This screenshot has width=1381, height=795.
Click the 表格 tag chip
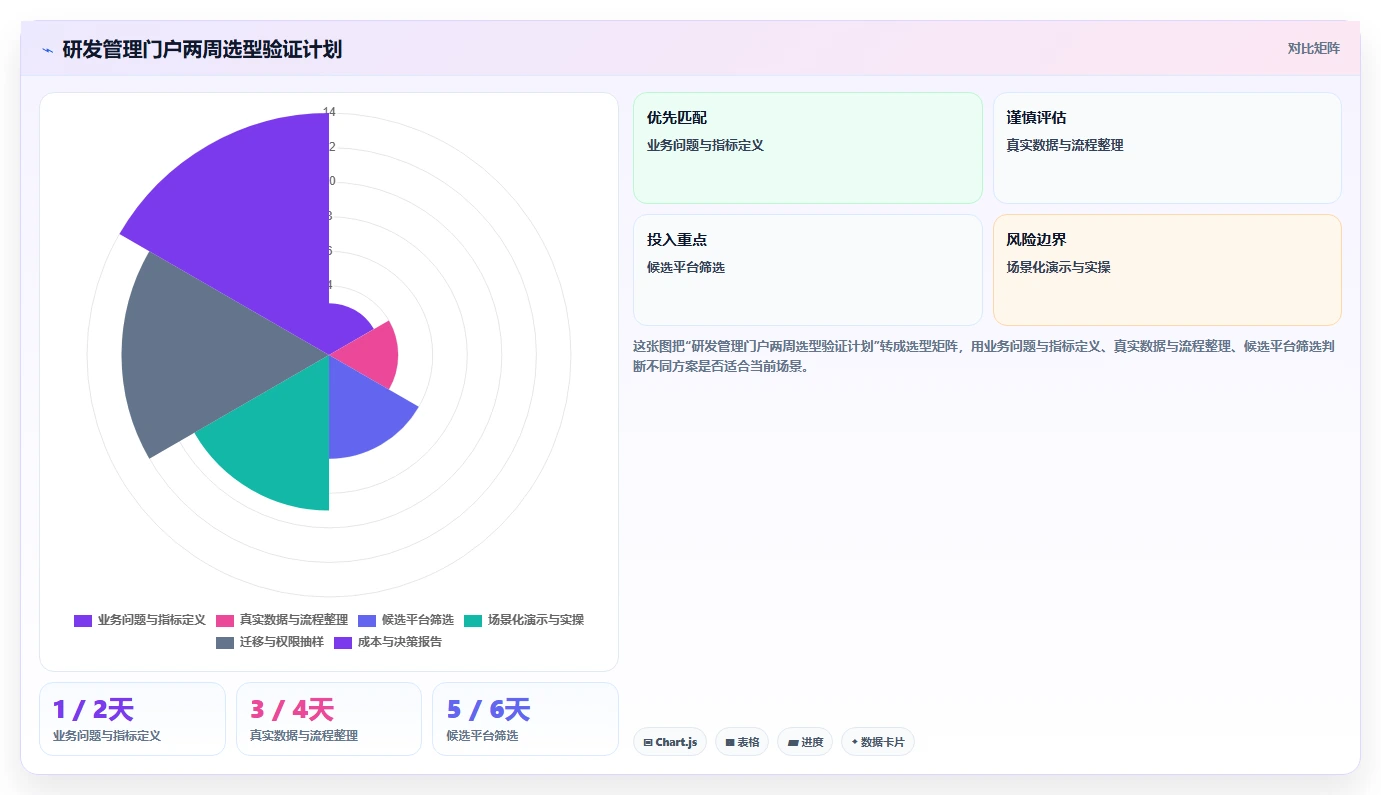pos(742,742)
